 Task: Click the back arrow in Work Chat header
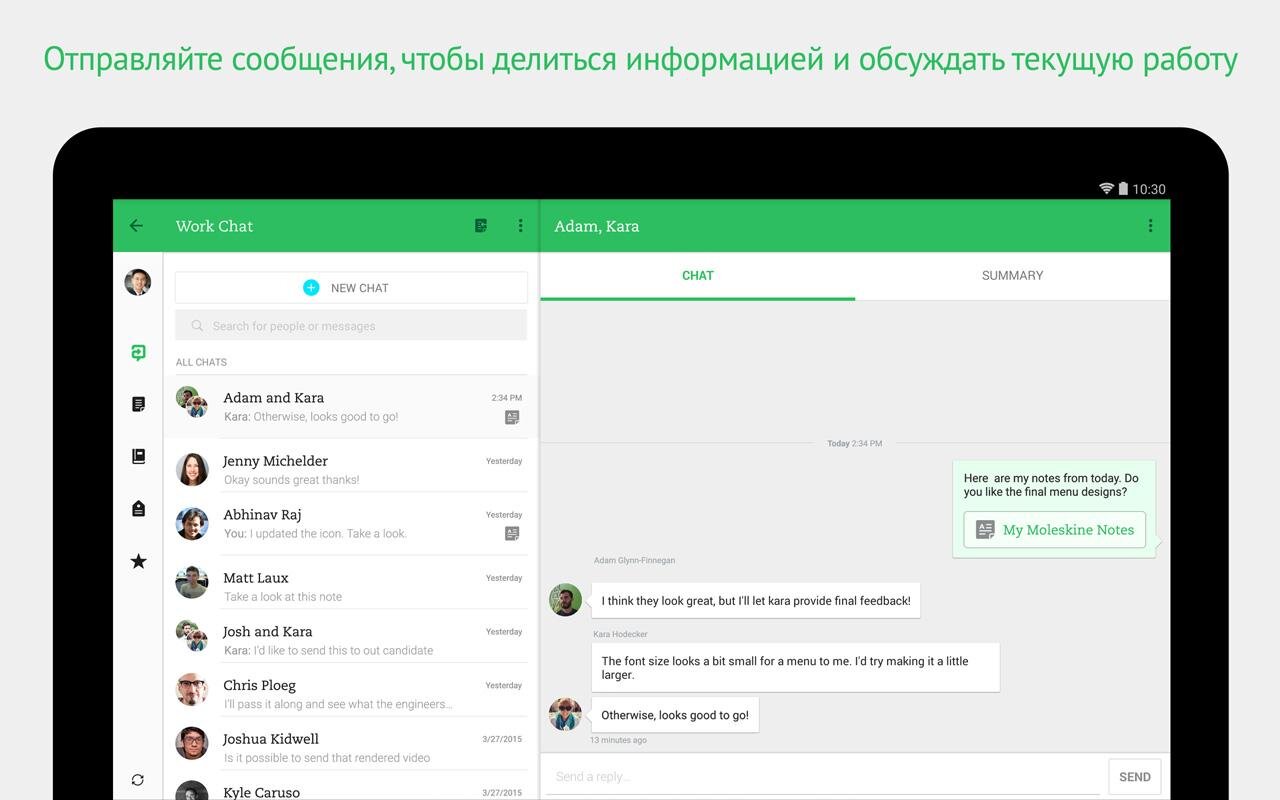[x=136, y=226]
